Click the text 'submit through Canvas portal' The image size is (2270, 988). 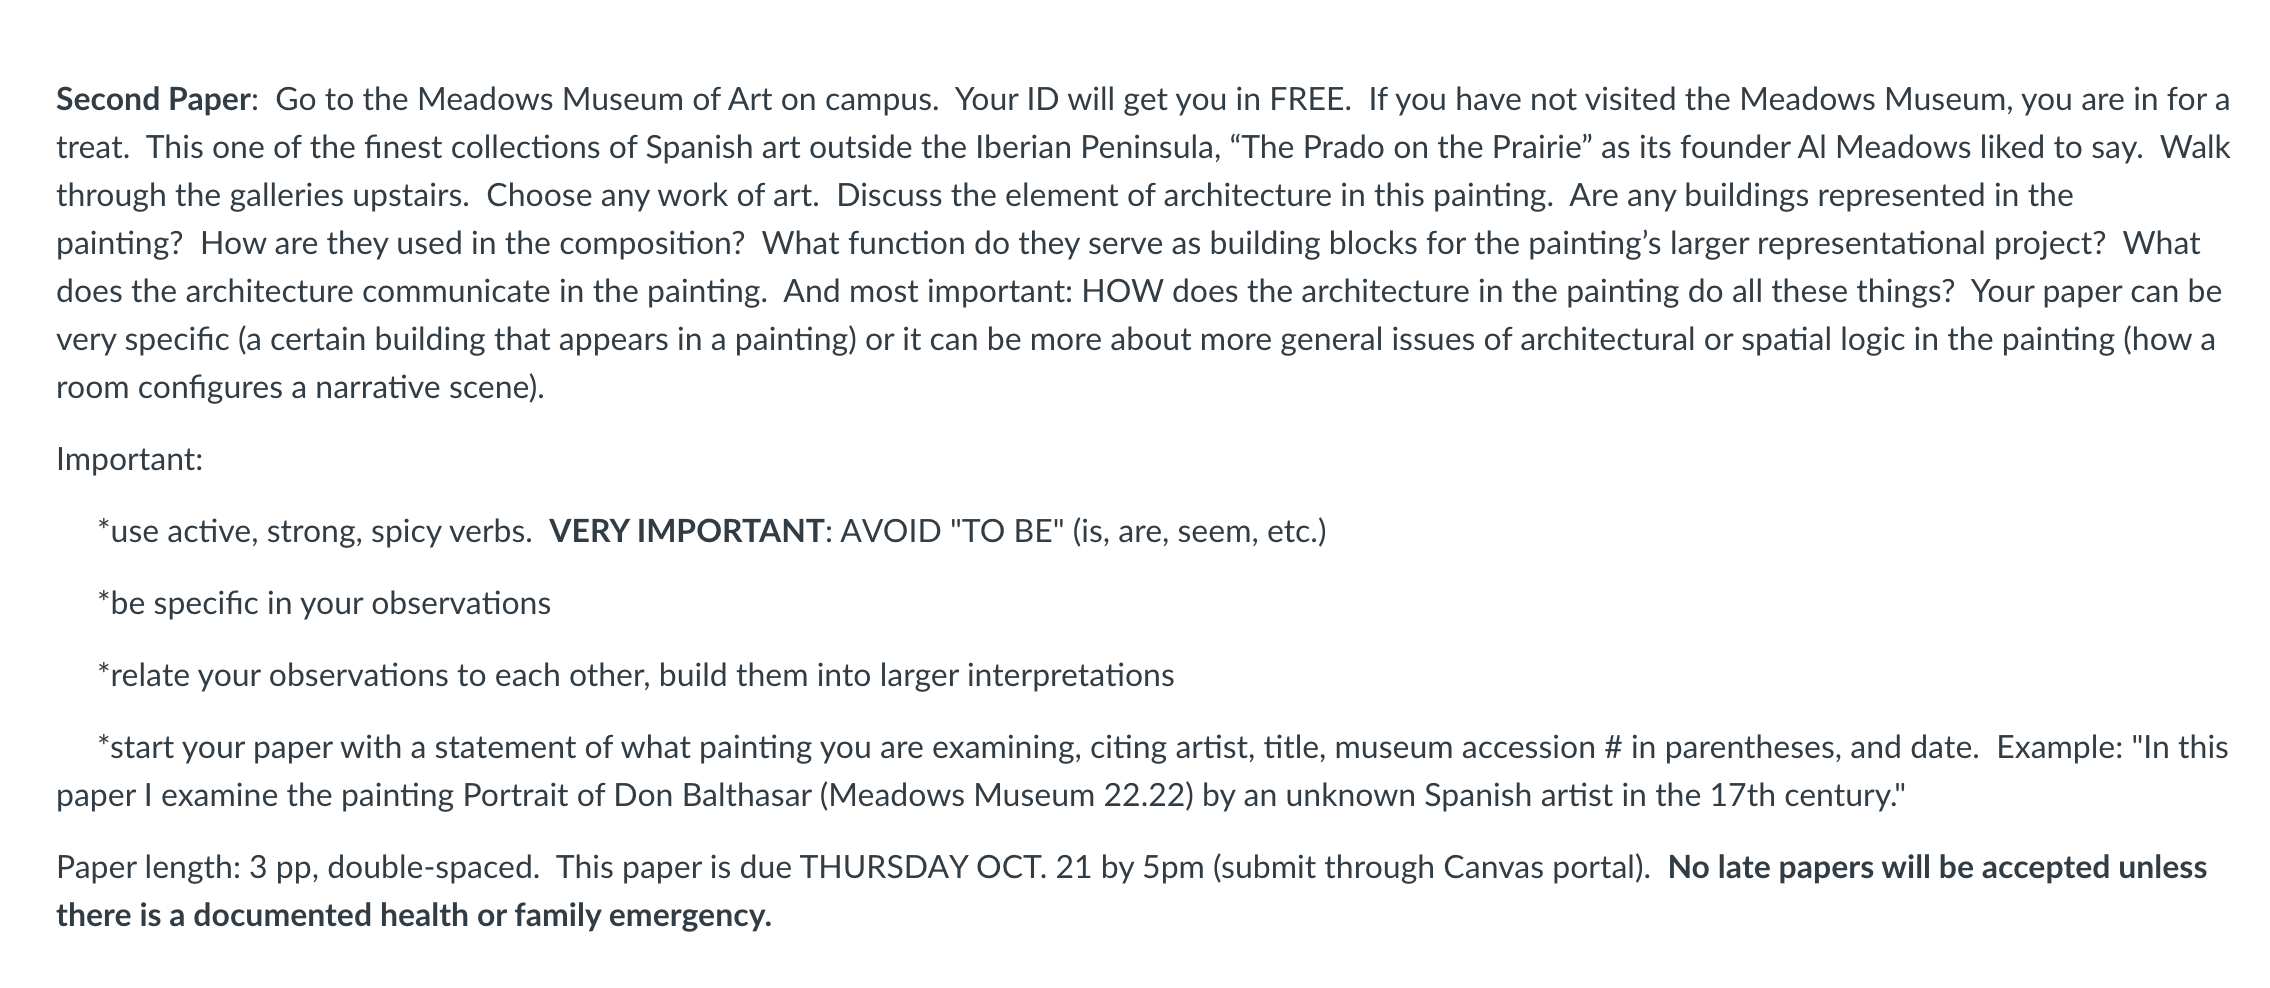tap(1431, 867)
